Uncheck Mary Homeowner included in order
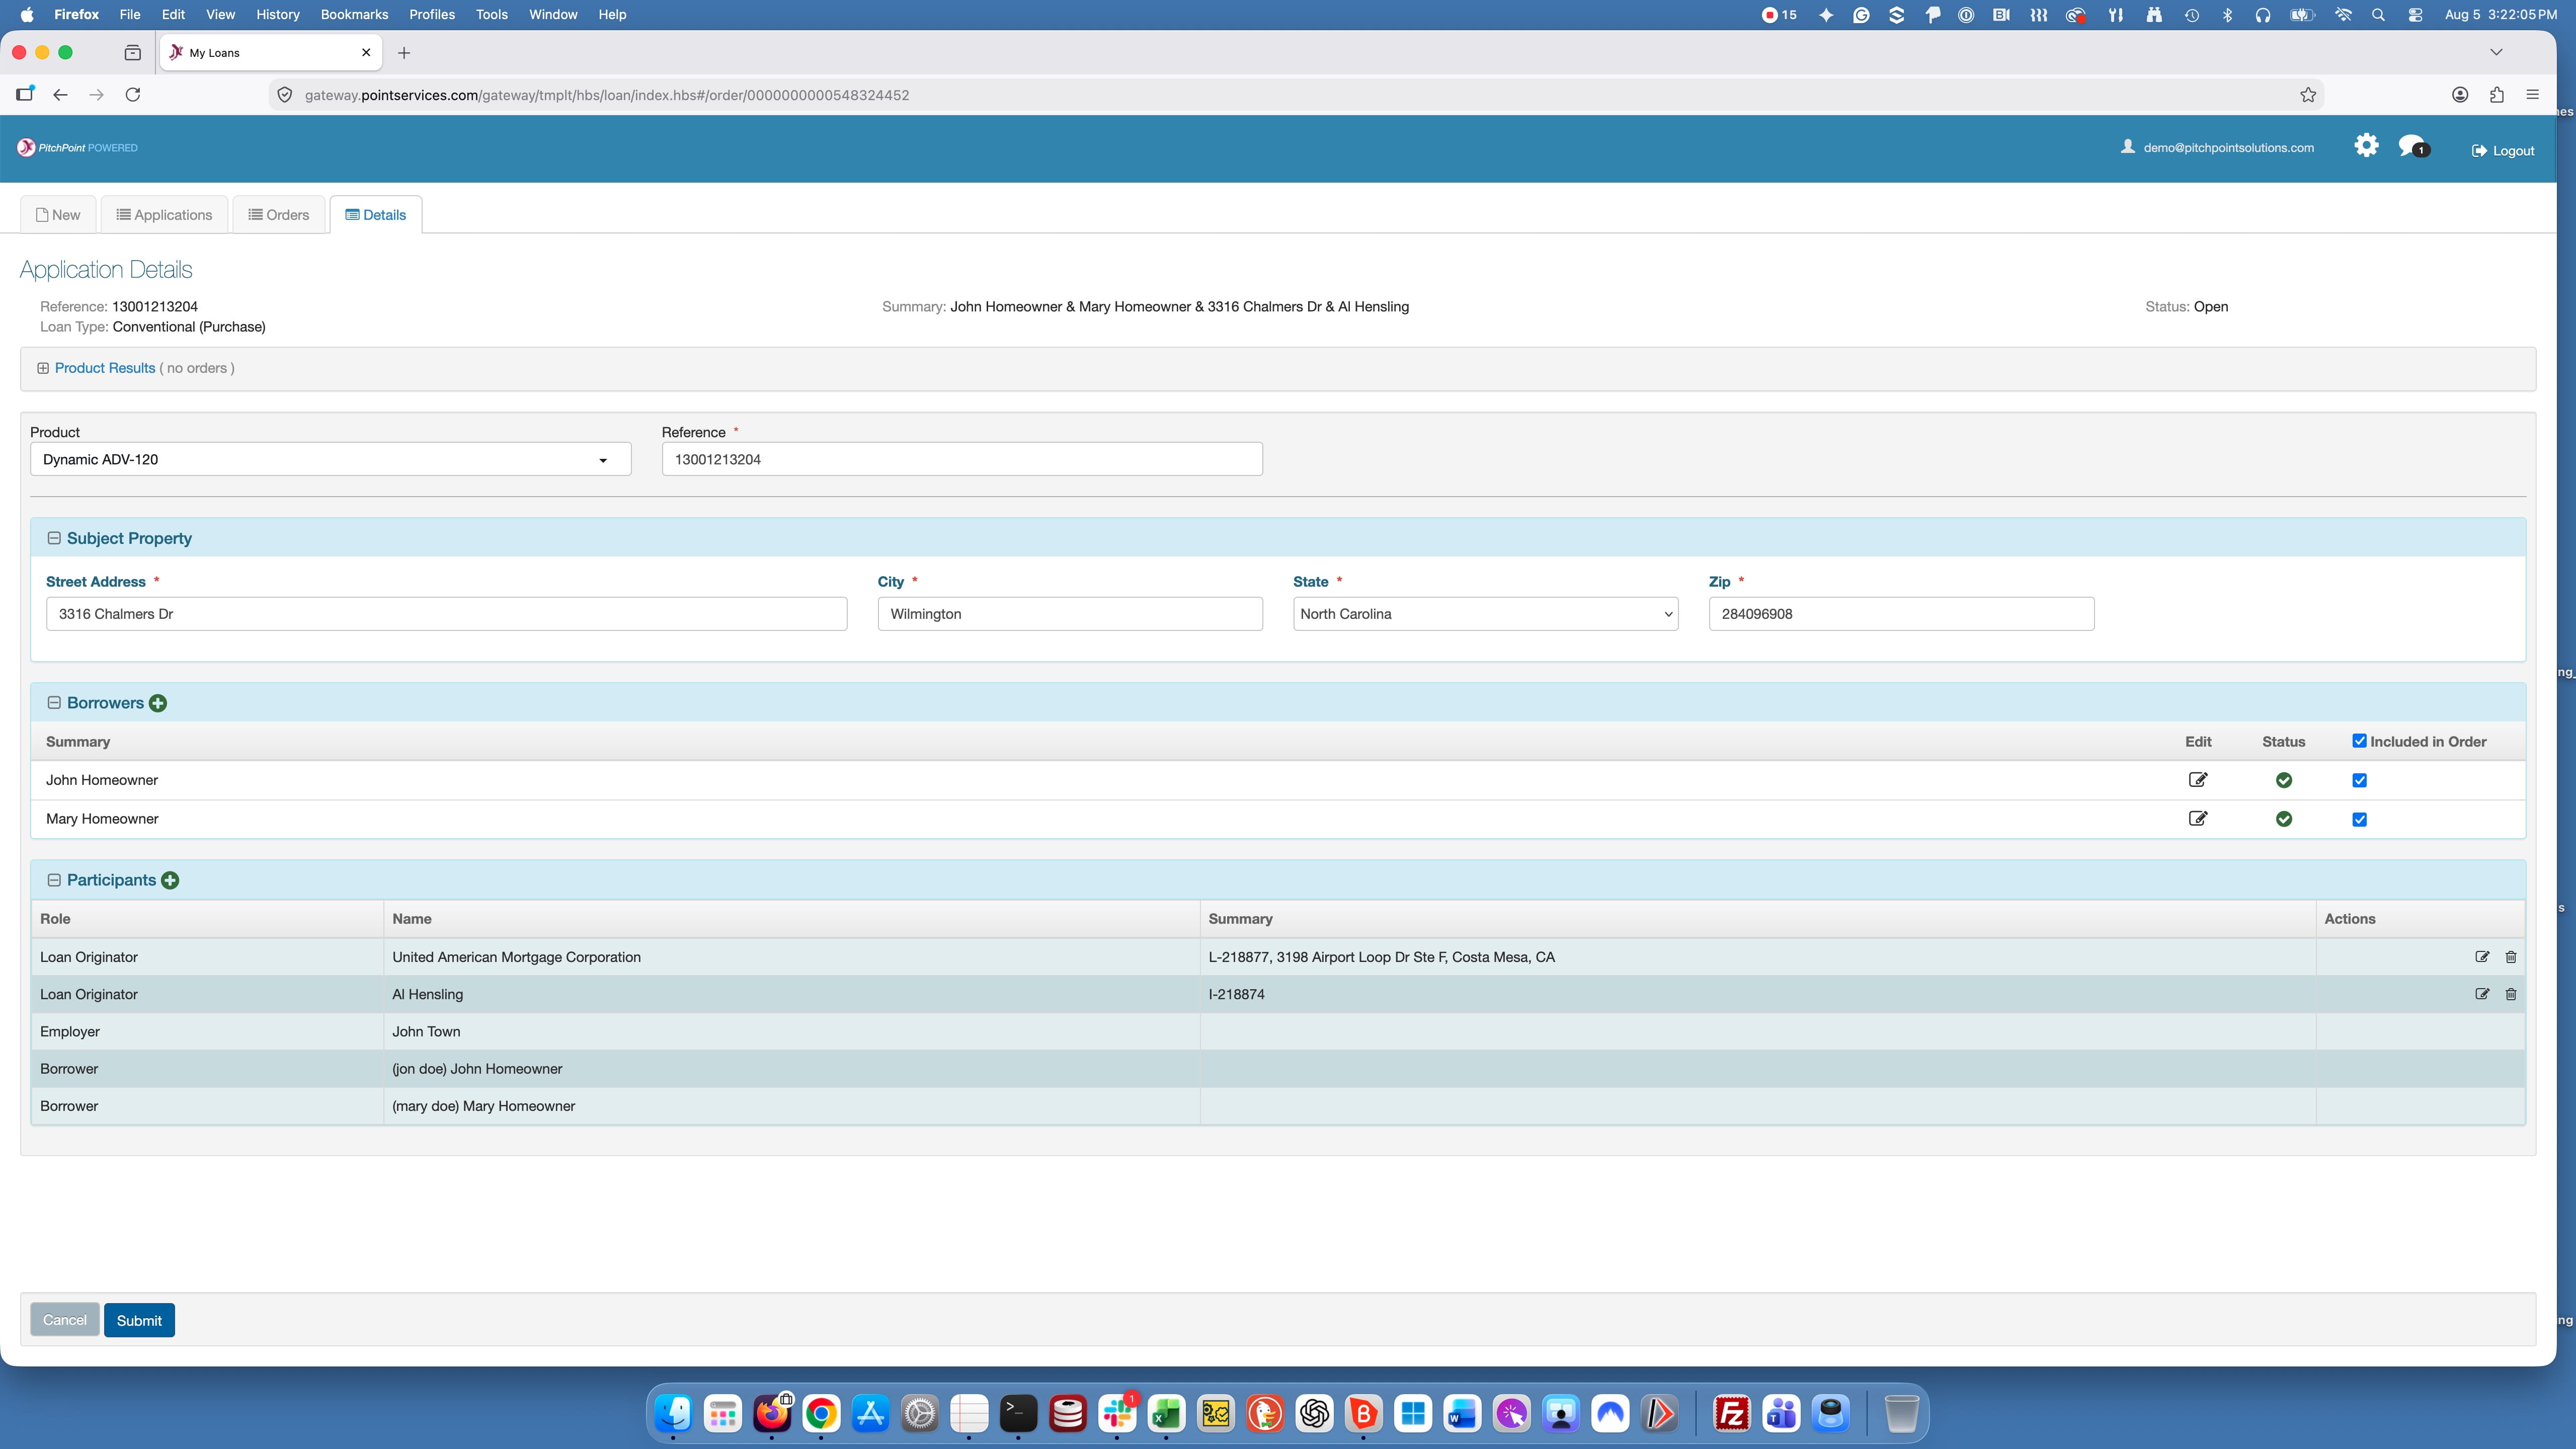 2359,819
